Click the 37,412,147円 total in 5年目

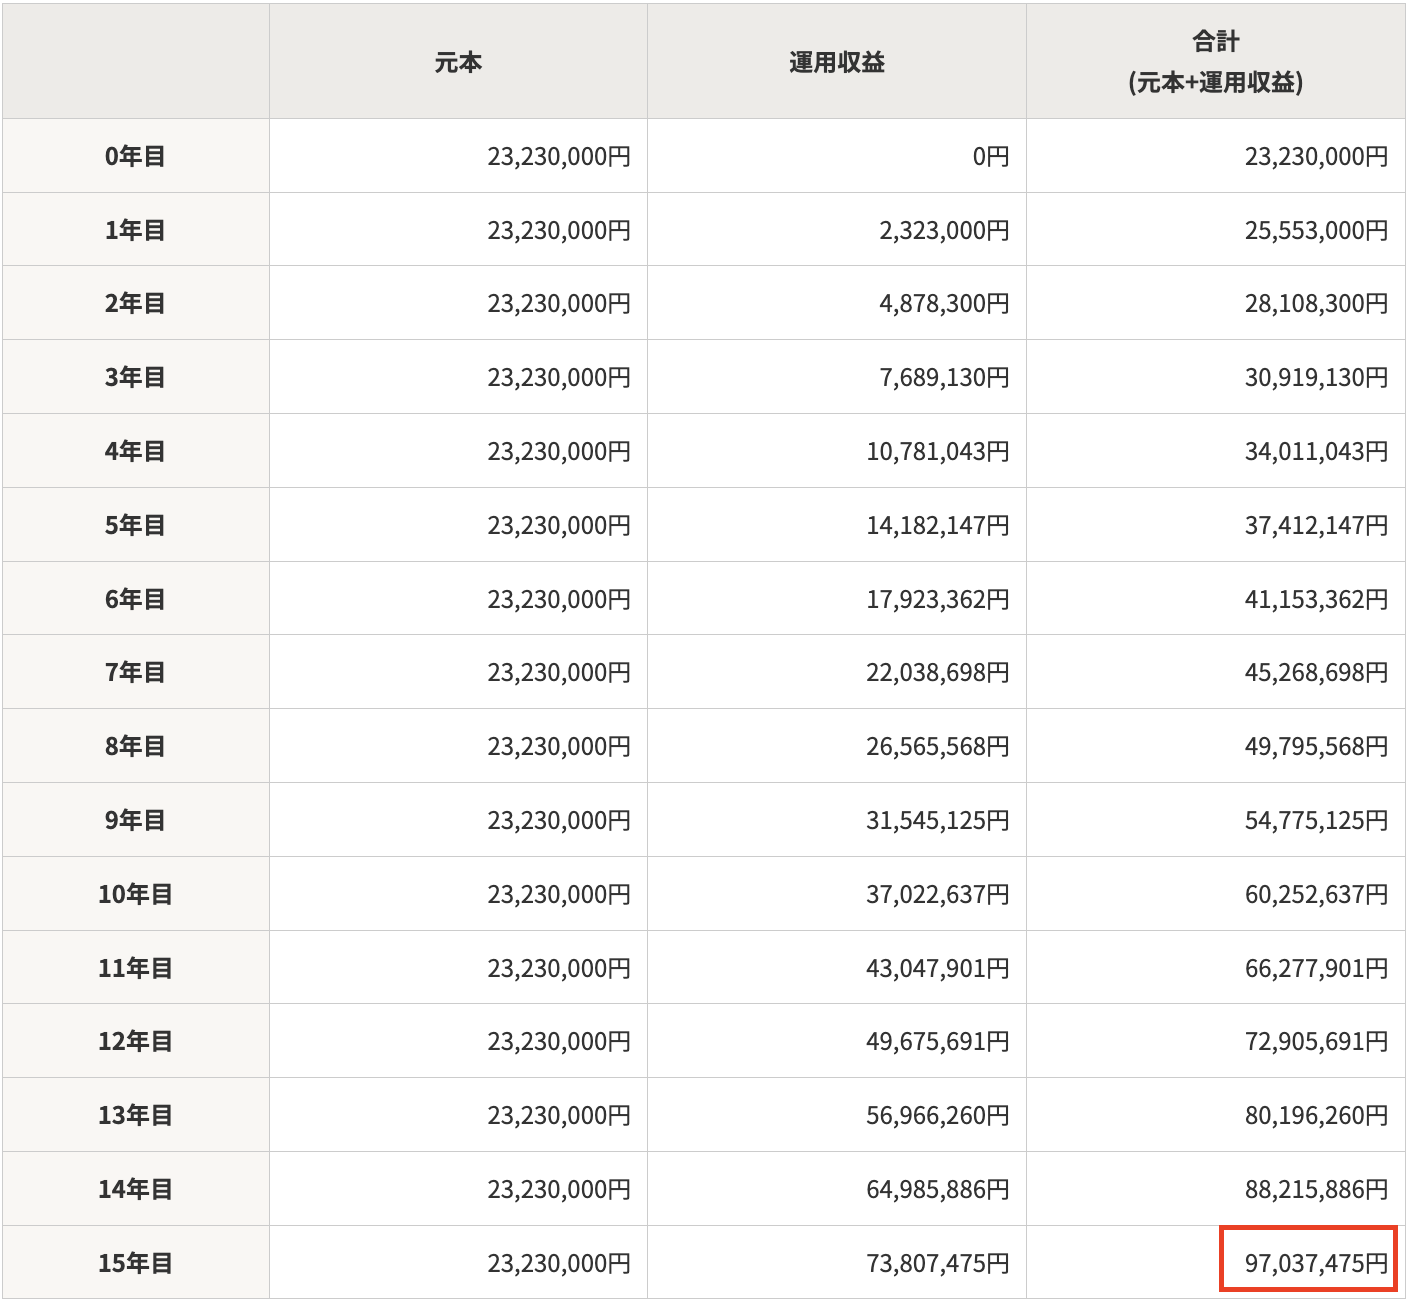click(x=1315, y=525)
